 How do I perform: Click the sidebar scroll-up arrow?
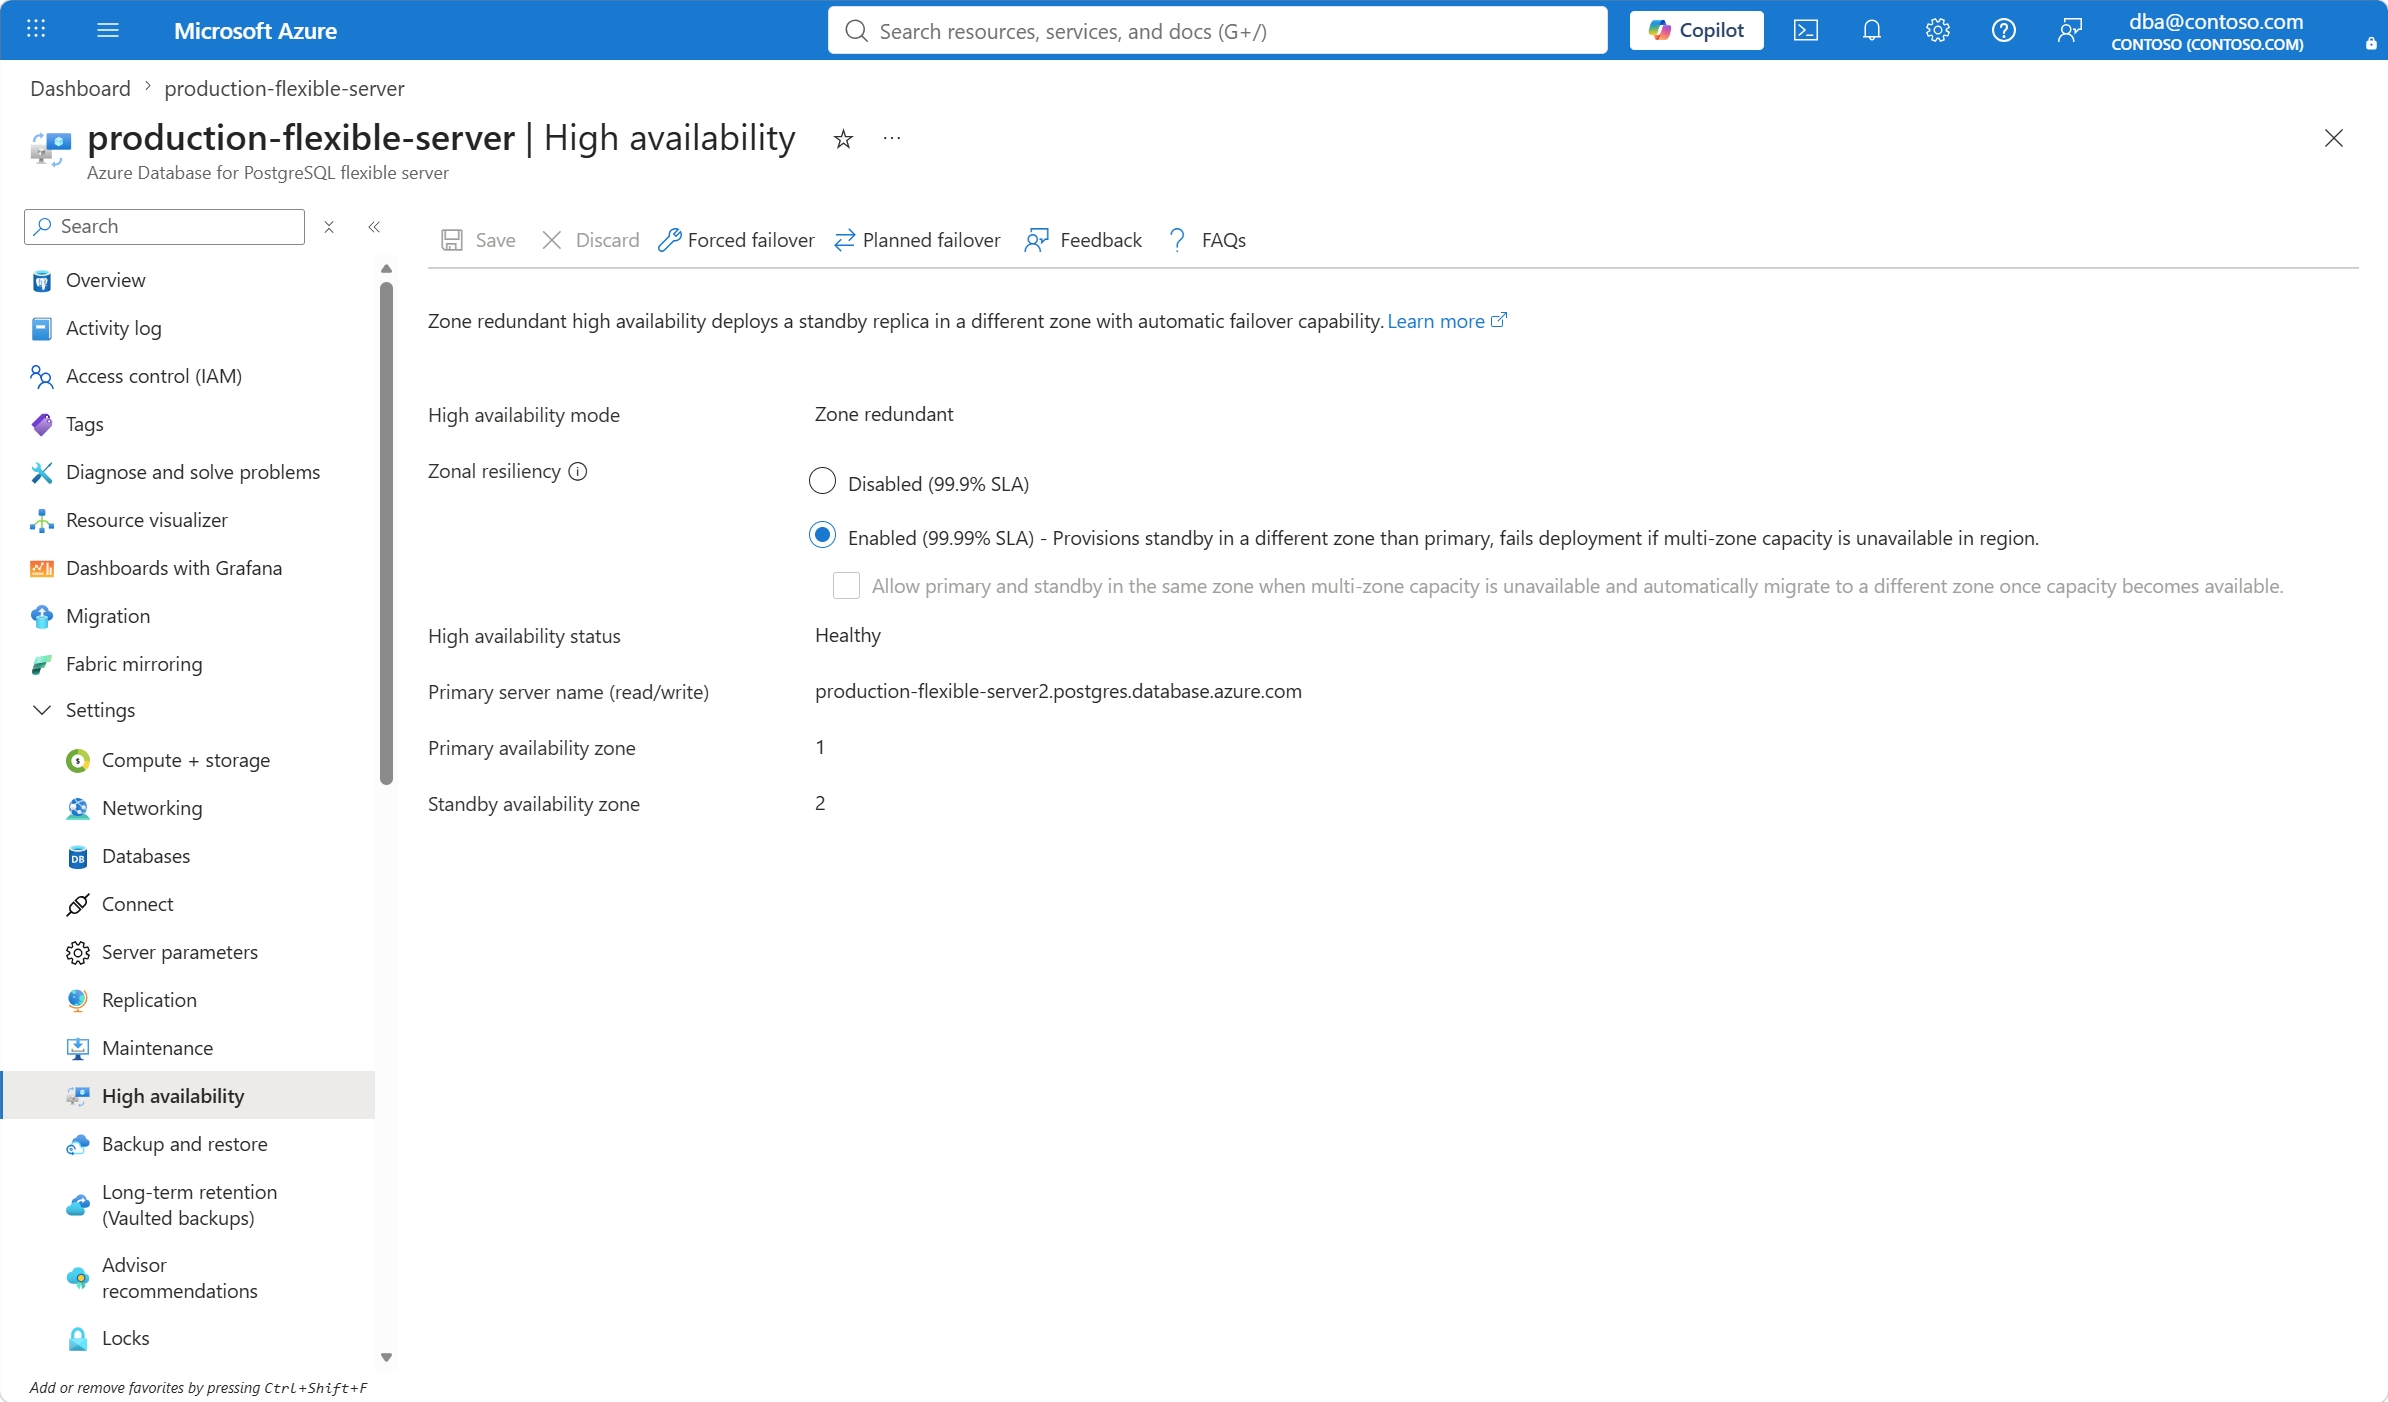[x=386, y=269]
